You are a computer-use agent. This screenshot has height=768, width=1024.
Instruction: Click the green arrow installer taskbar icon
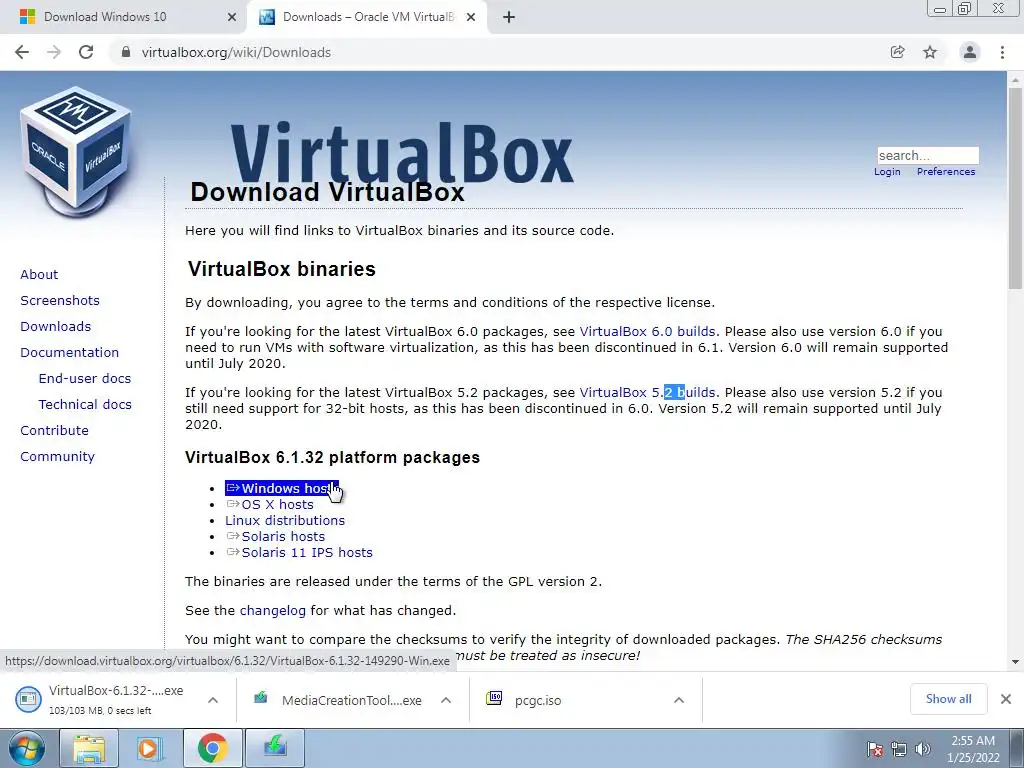click(x=275, y=748)
